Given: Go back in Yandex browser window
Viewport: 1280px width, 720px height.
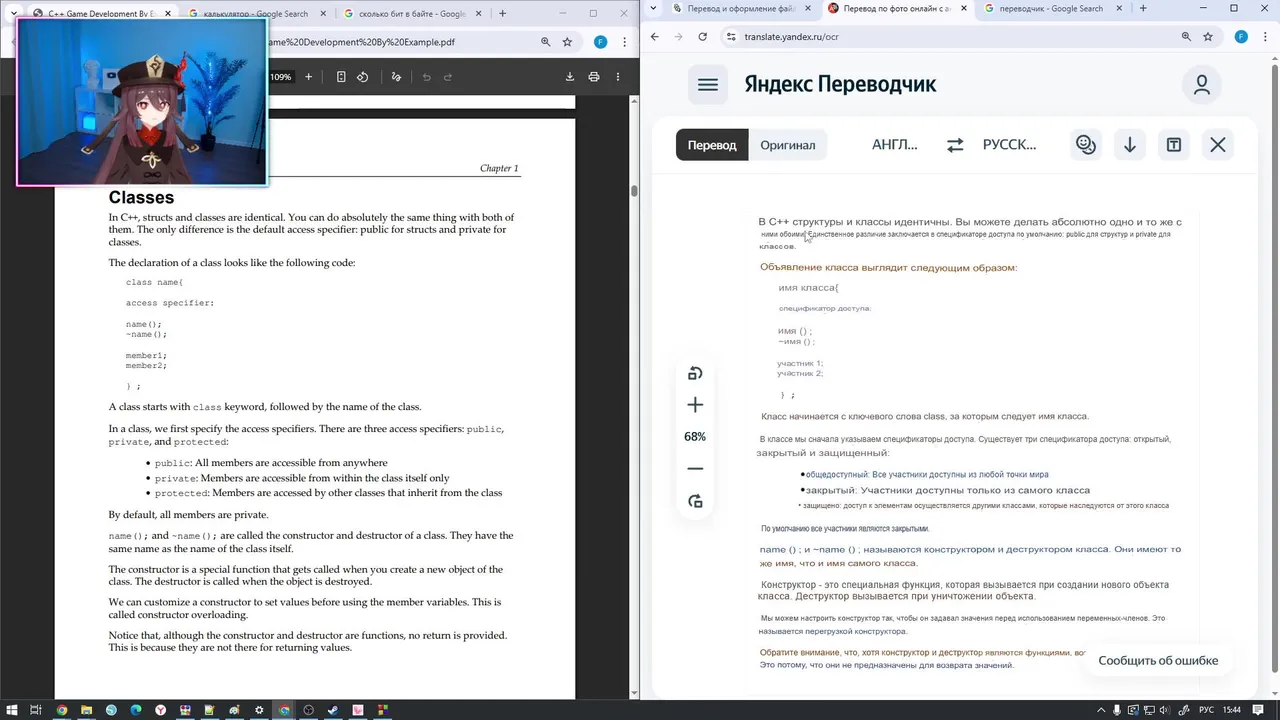Looking at the screenshot, I should (x=655, y=37).
